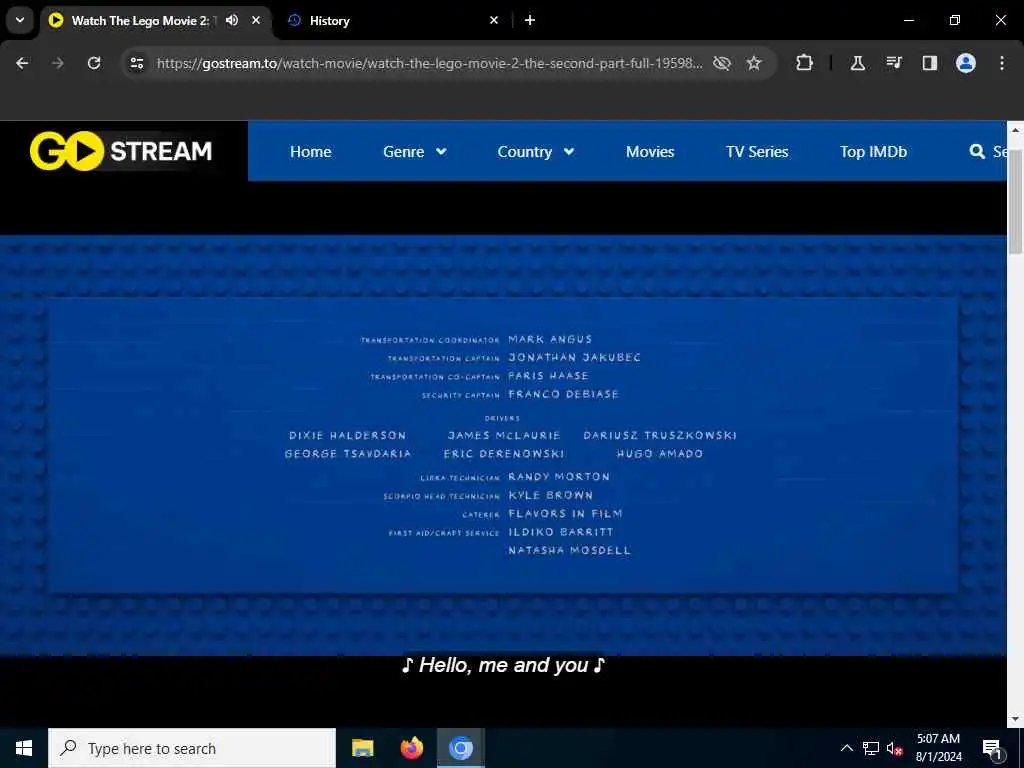1024x768 pixels.
Task: View site information icon in address bar
Action: [136, 63]
